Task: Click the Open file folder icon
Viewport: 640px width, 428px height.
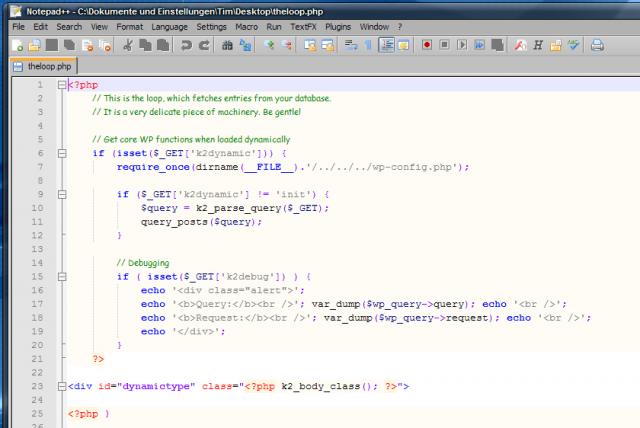Action: tap(35, 45)
